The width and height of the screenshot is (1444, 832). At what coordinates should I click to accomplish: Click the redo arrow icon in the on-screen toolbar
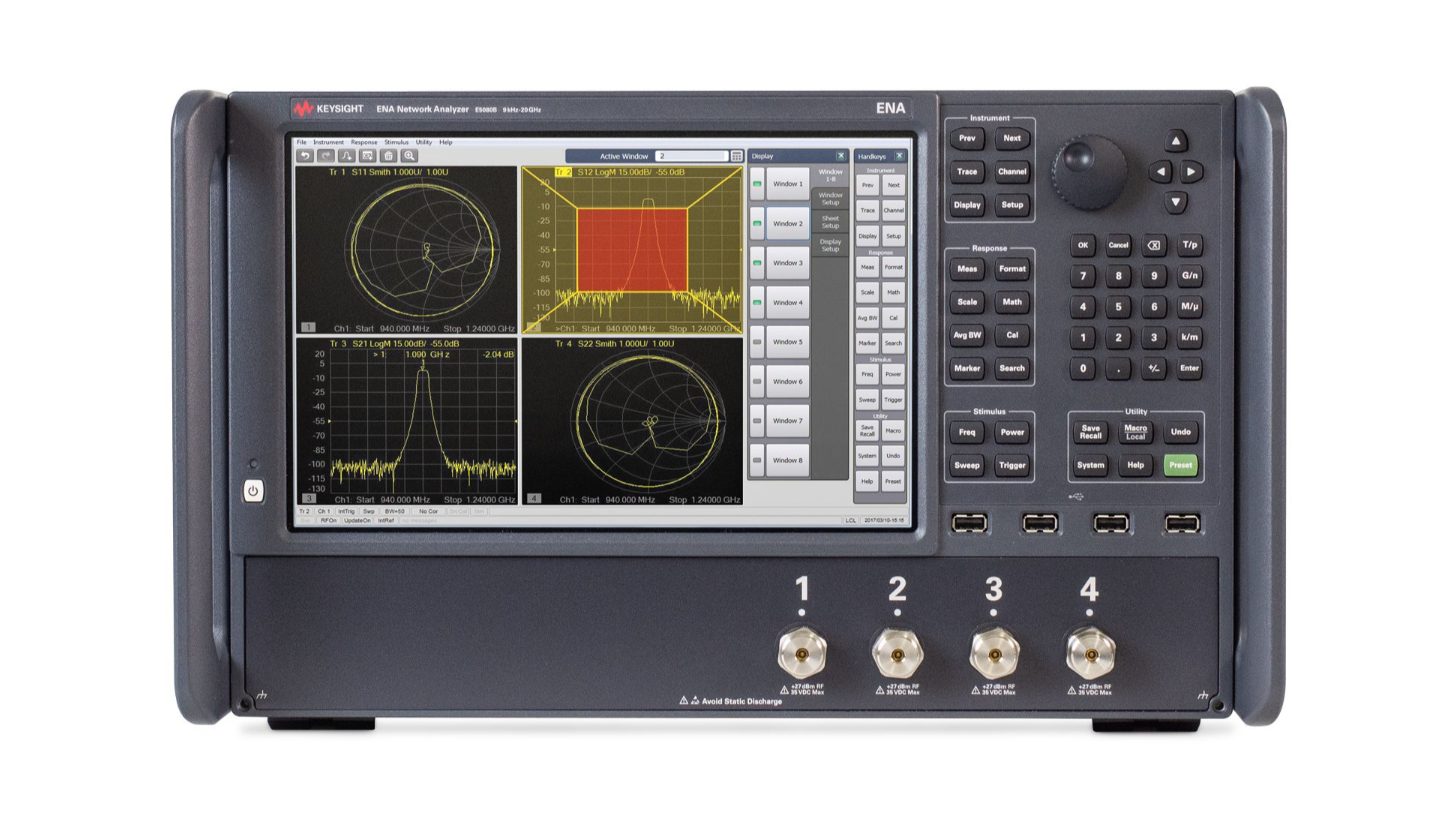pos(326,156)
